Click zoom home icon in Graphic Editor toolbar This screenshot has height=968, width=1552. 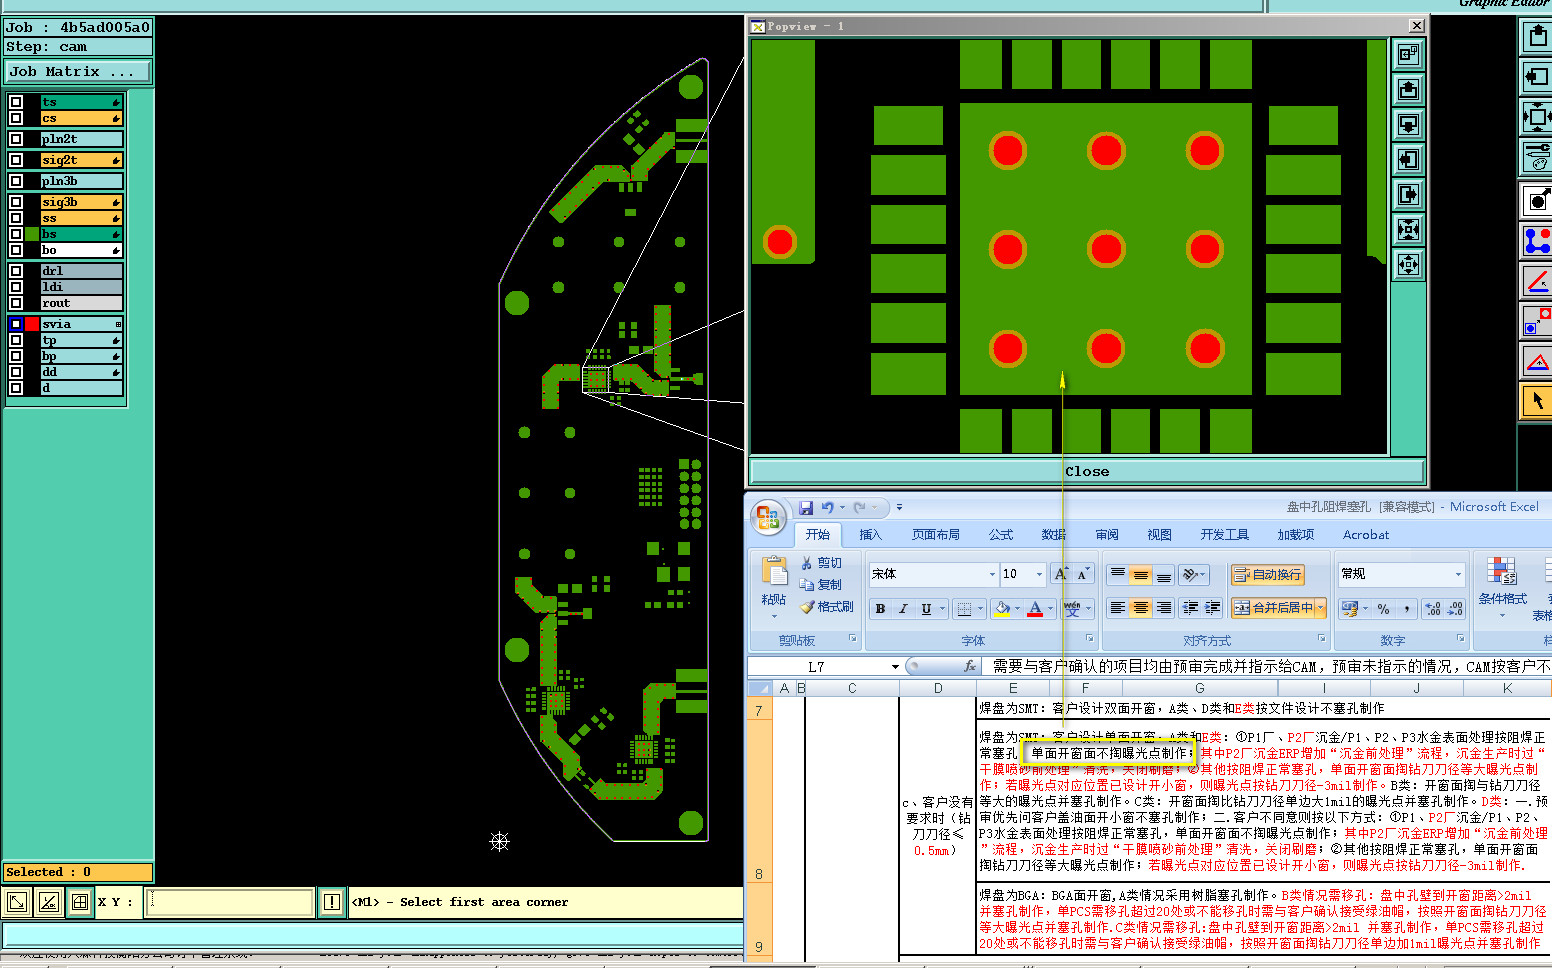(x=1536, y=117)
